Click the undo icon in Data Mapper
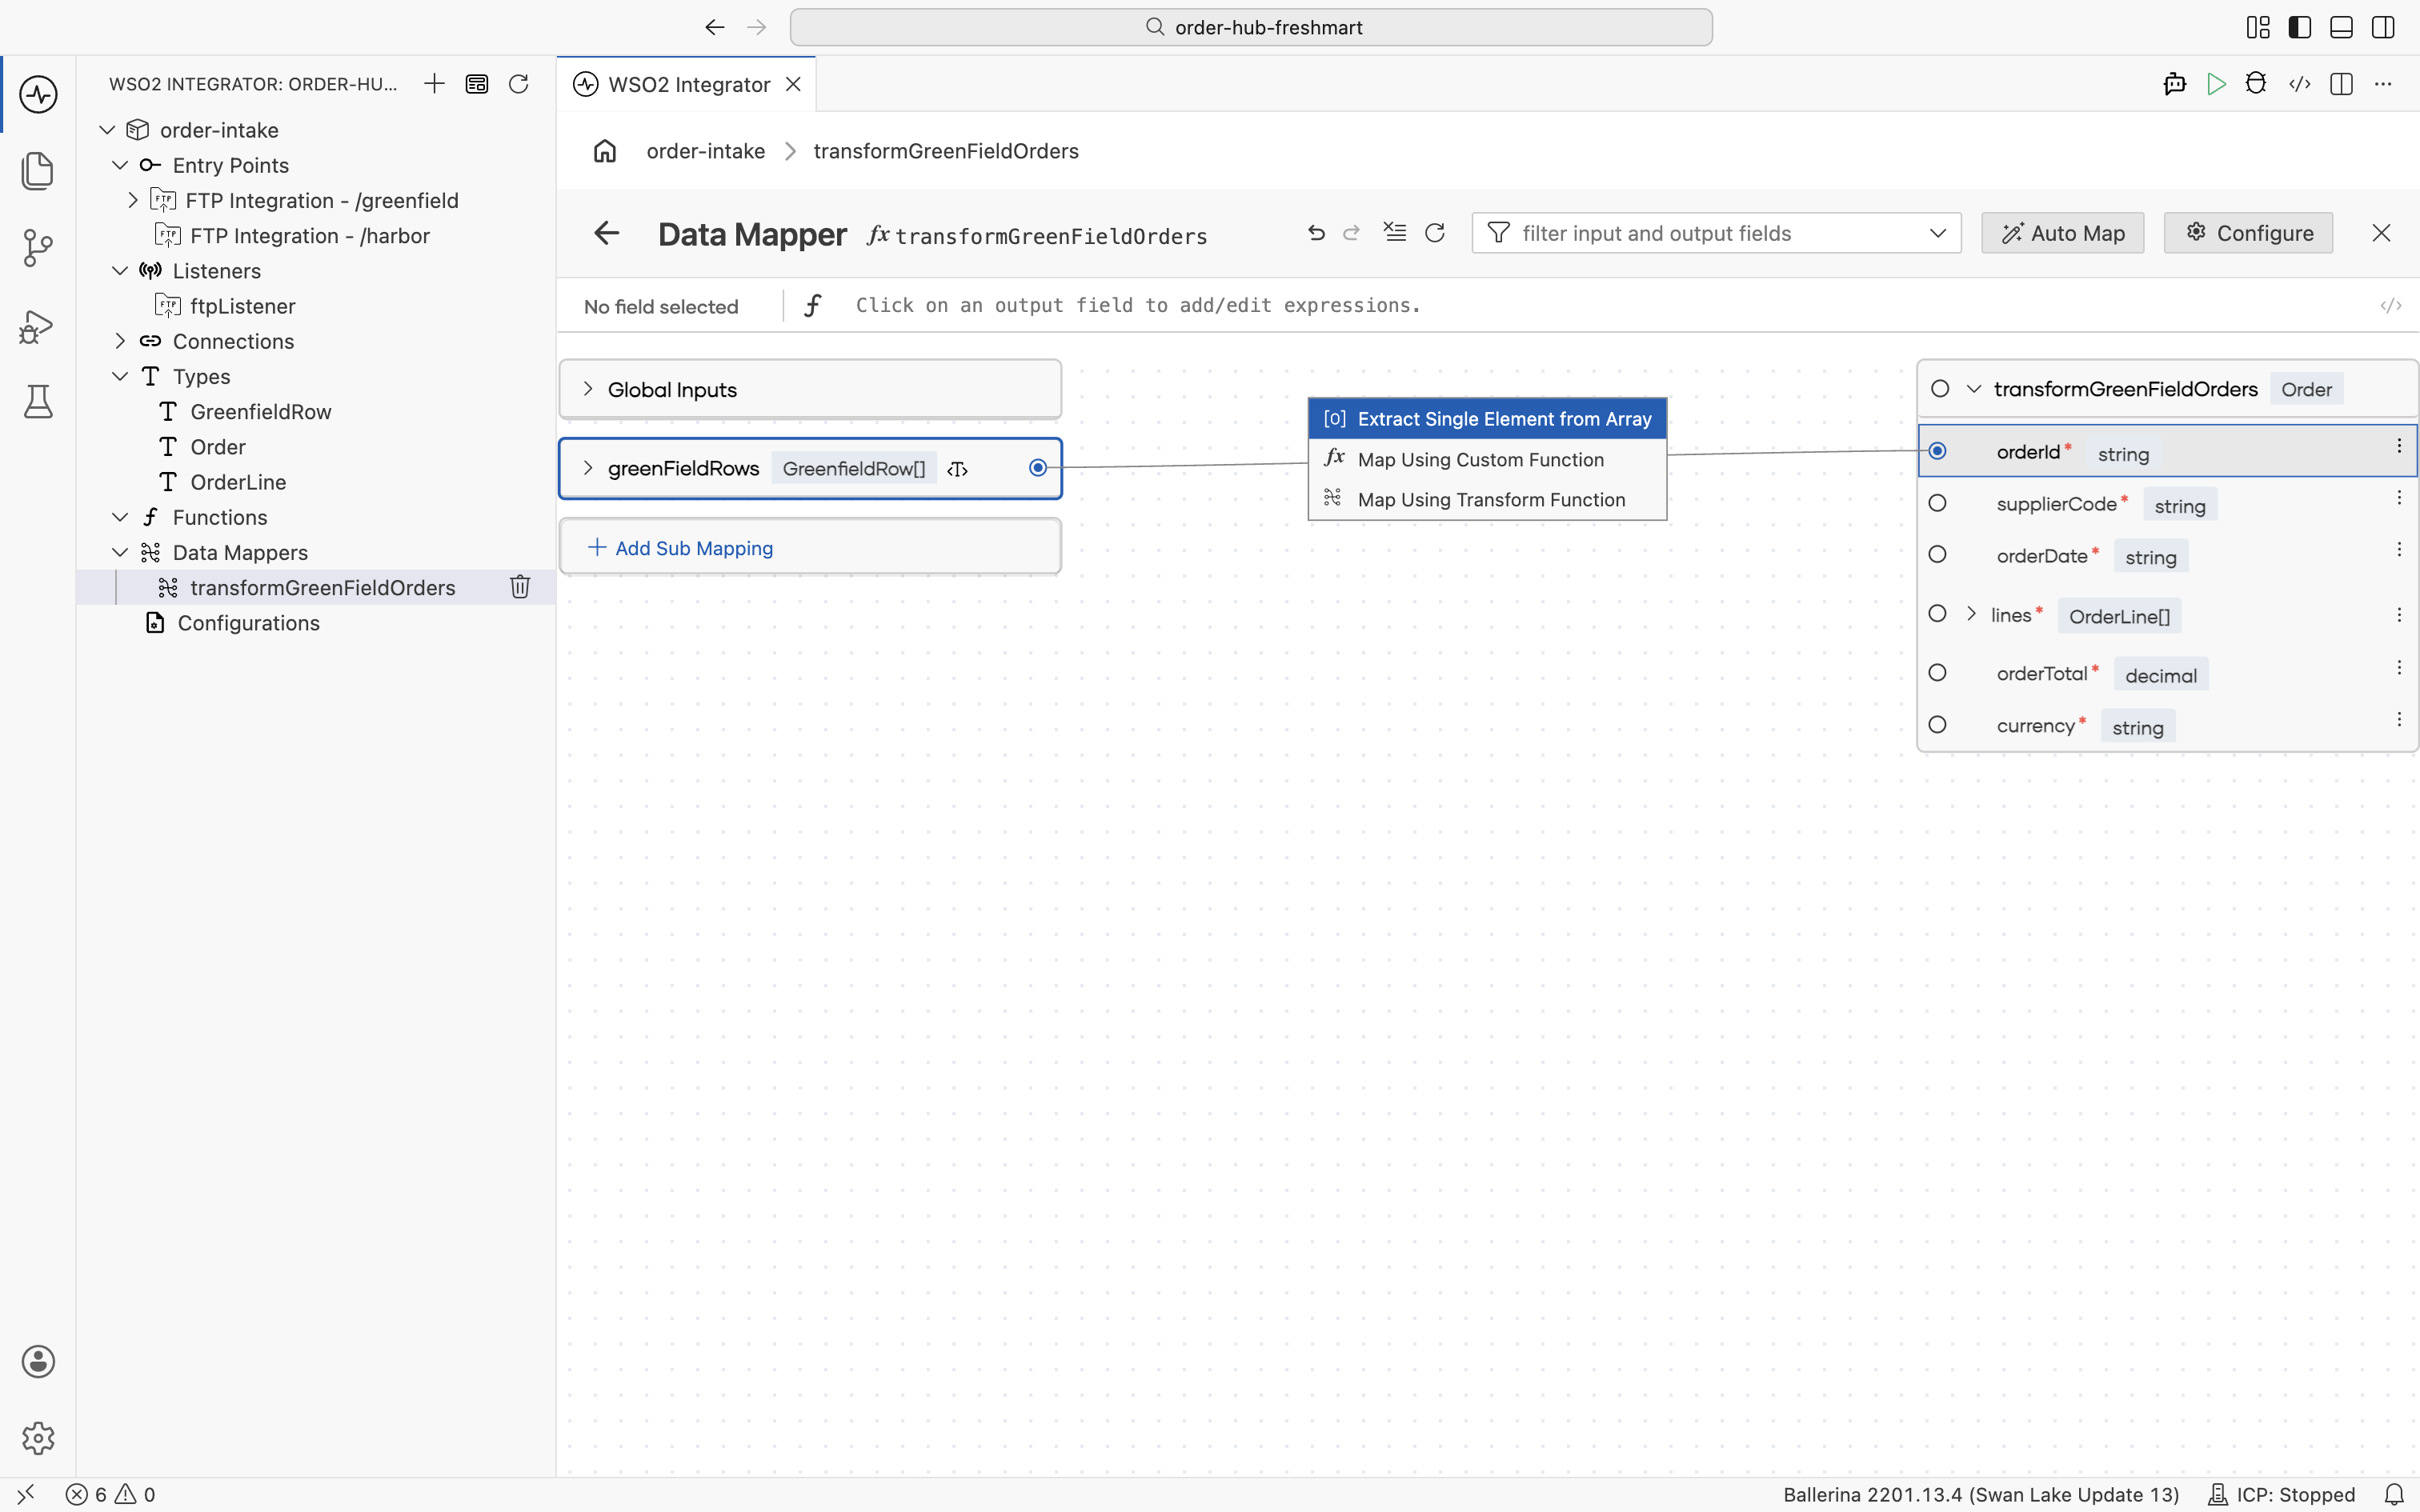The width and height of the screenshot is (2420, 1512). click(1316, 233)
